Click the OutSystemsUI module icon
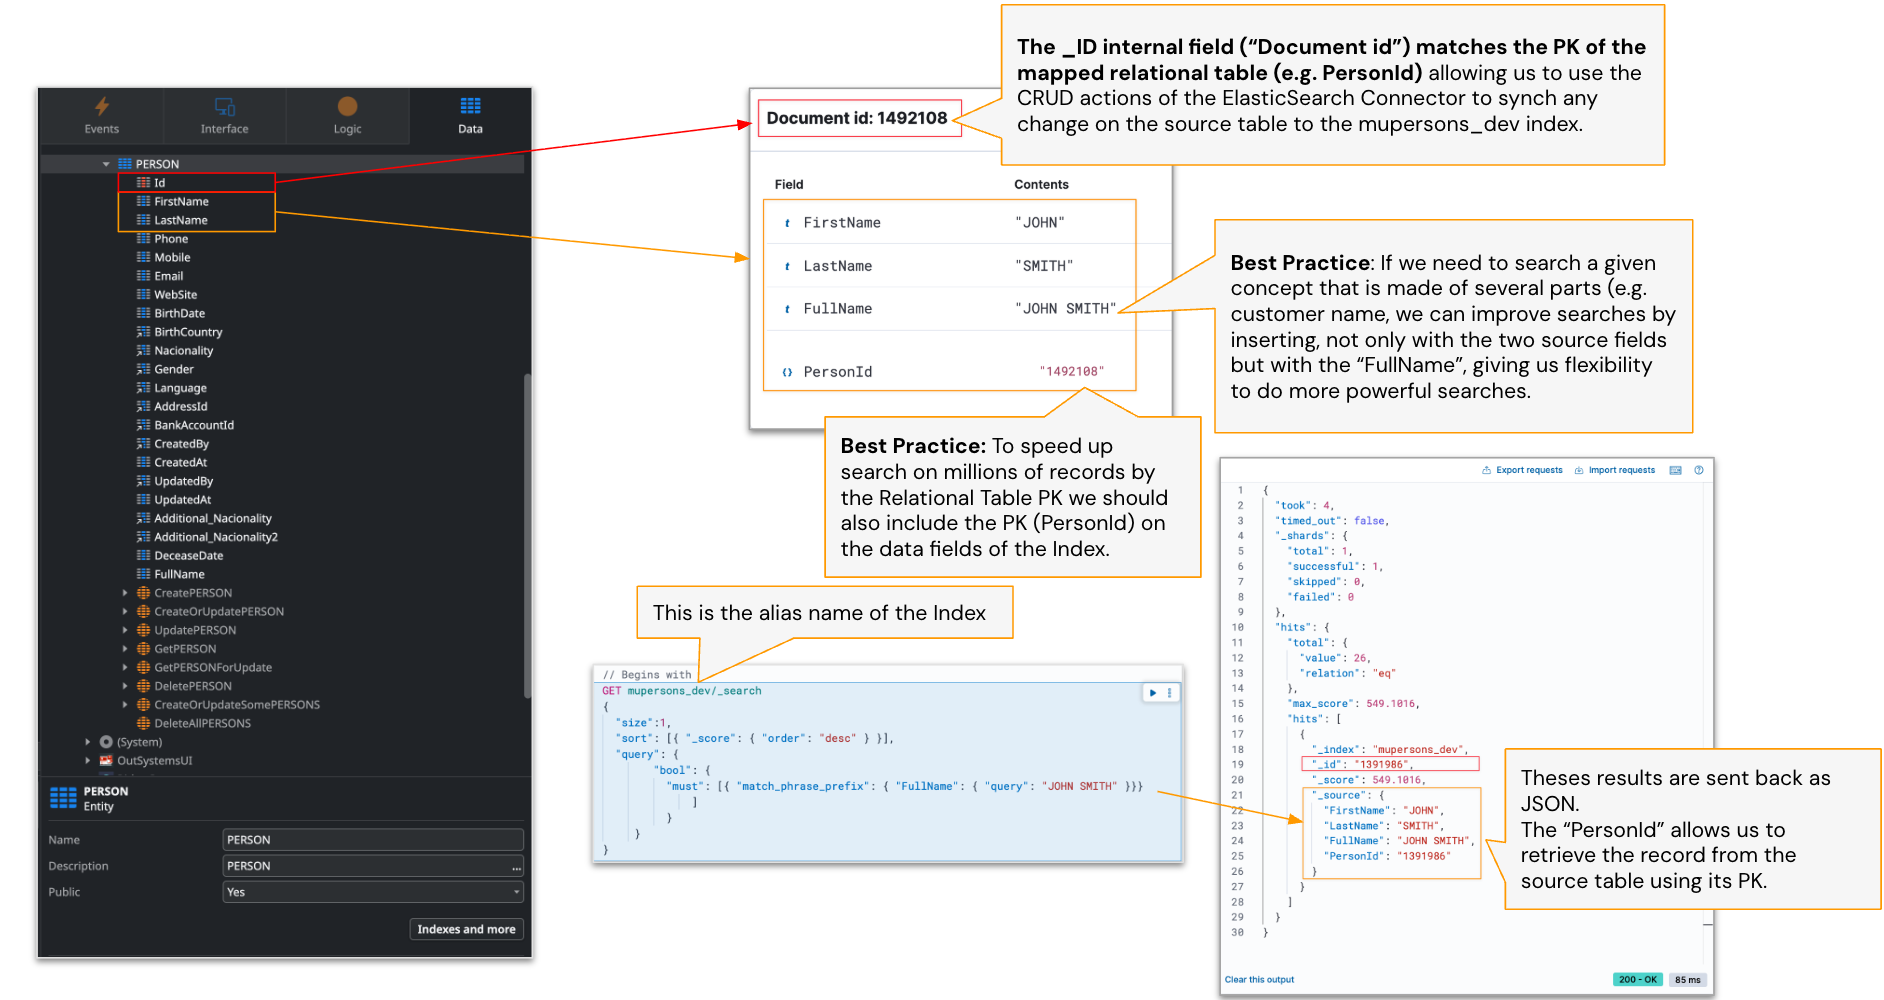 pyautogui.click(x=105, y=760)
